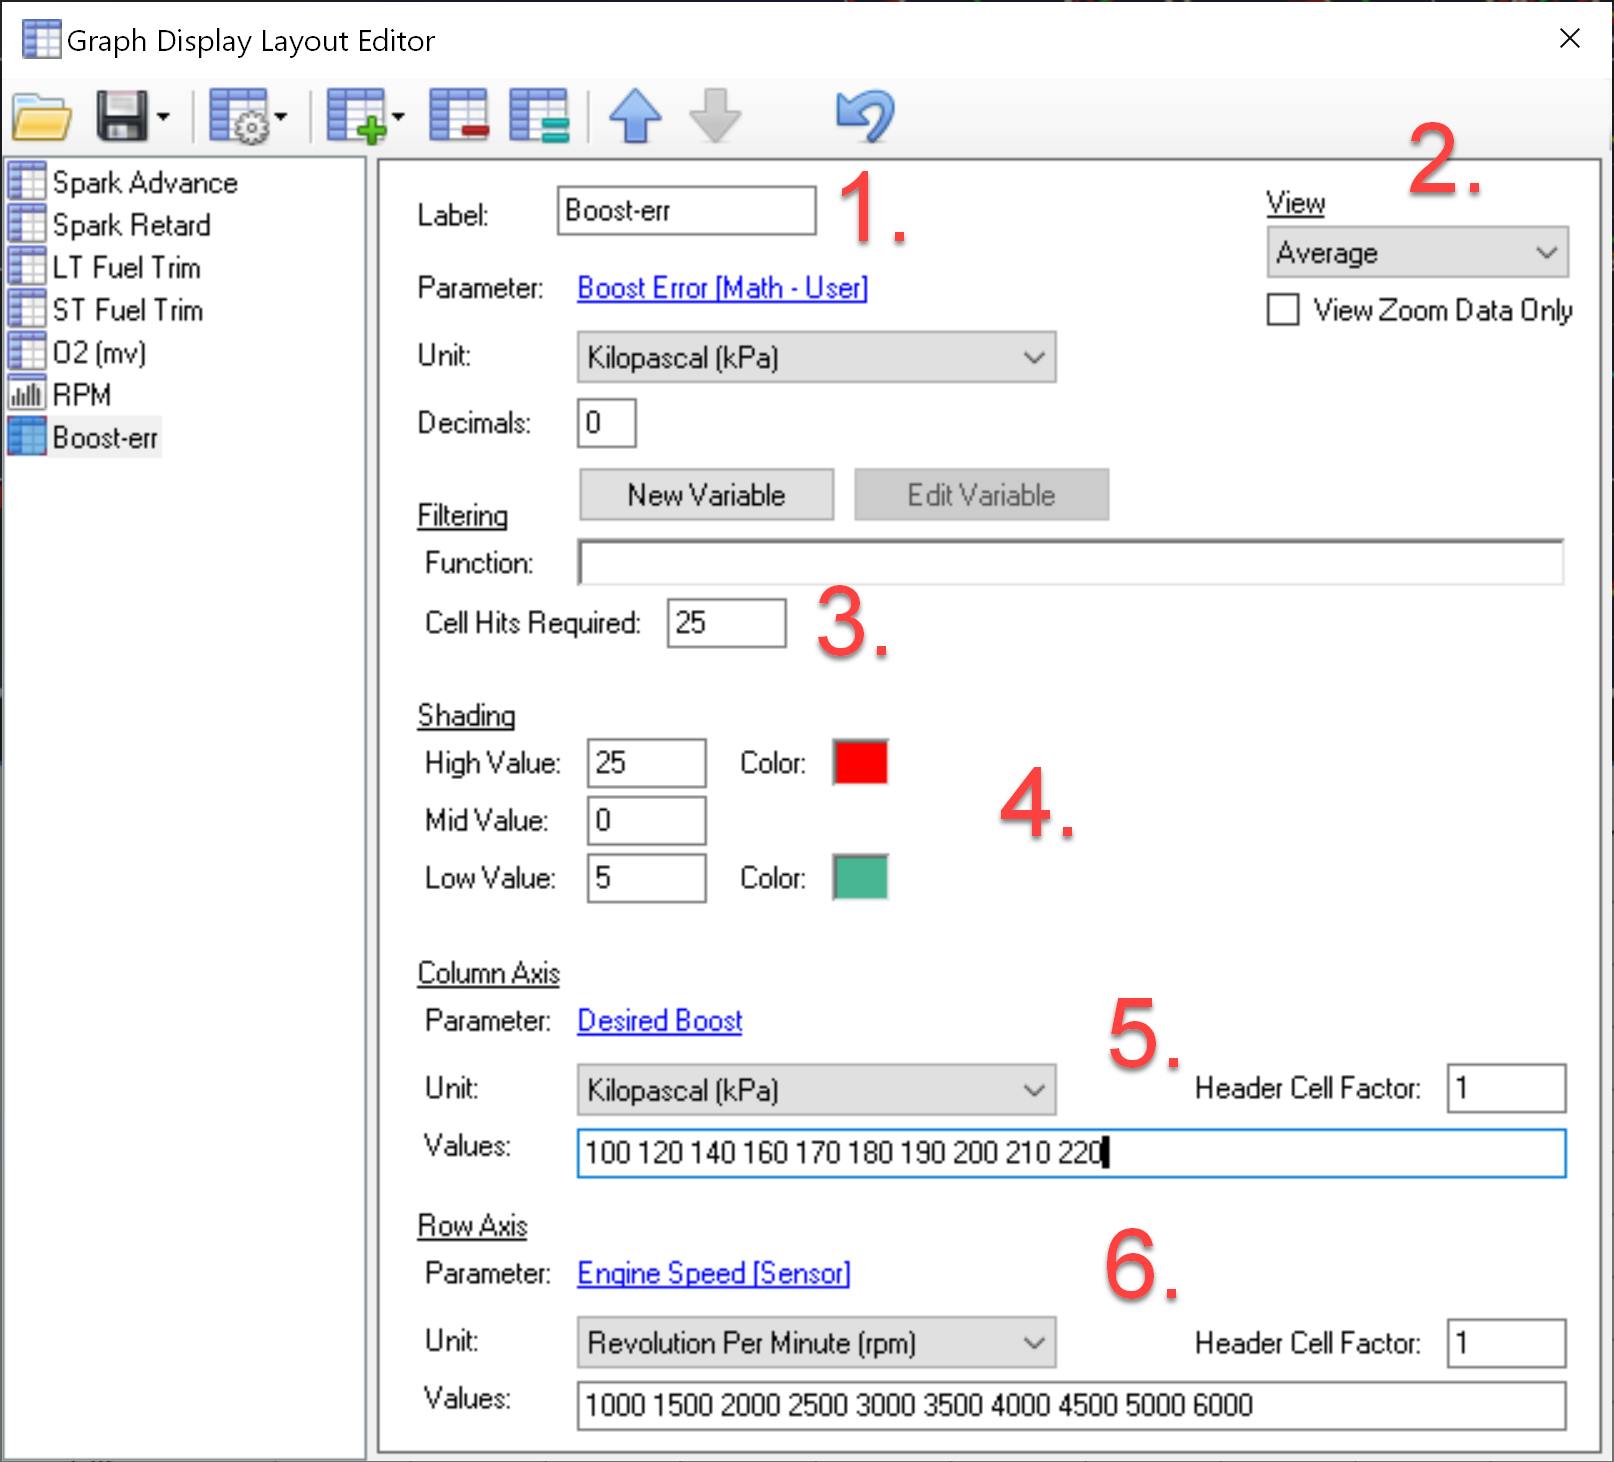This screenshot has width=1614, height=1462.
Task: Open a saved graph layout file
Action: pyautogui.click(x=40, y=116)
